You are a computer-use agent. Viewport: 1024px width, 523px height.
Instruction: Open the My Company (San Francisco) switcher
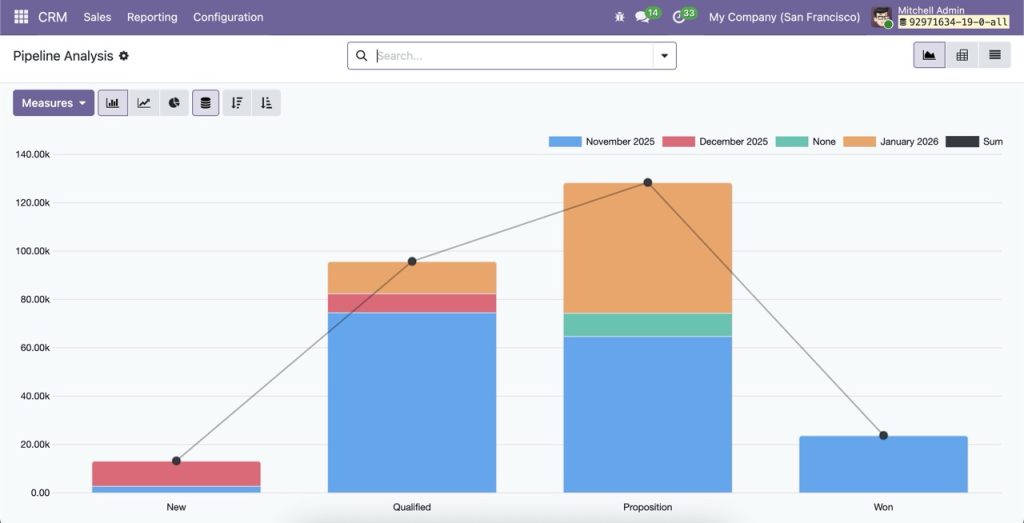tap(784, 17)
